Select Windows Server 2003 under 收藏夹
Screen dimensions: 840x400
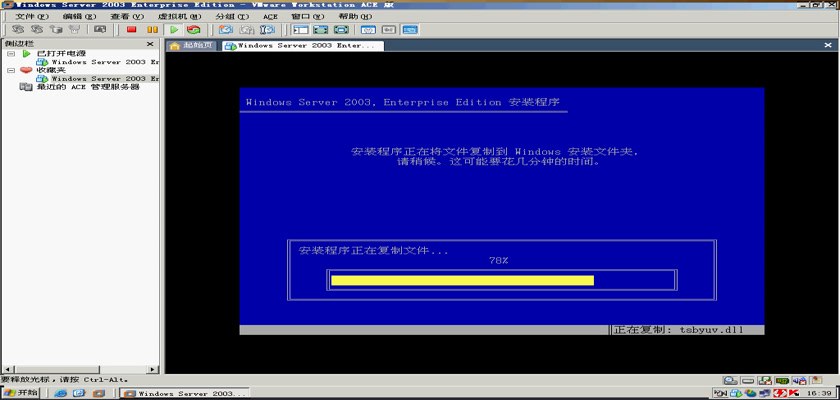[x=104, y=79]
